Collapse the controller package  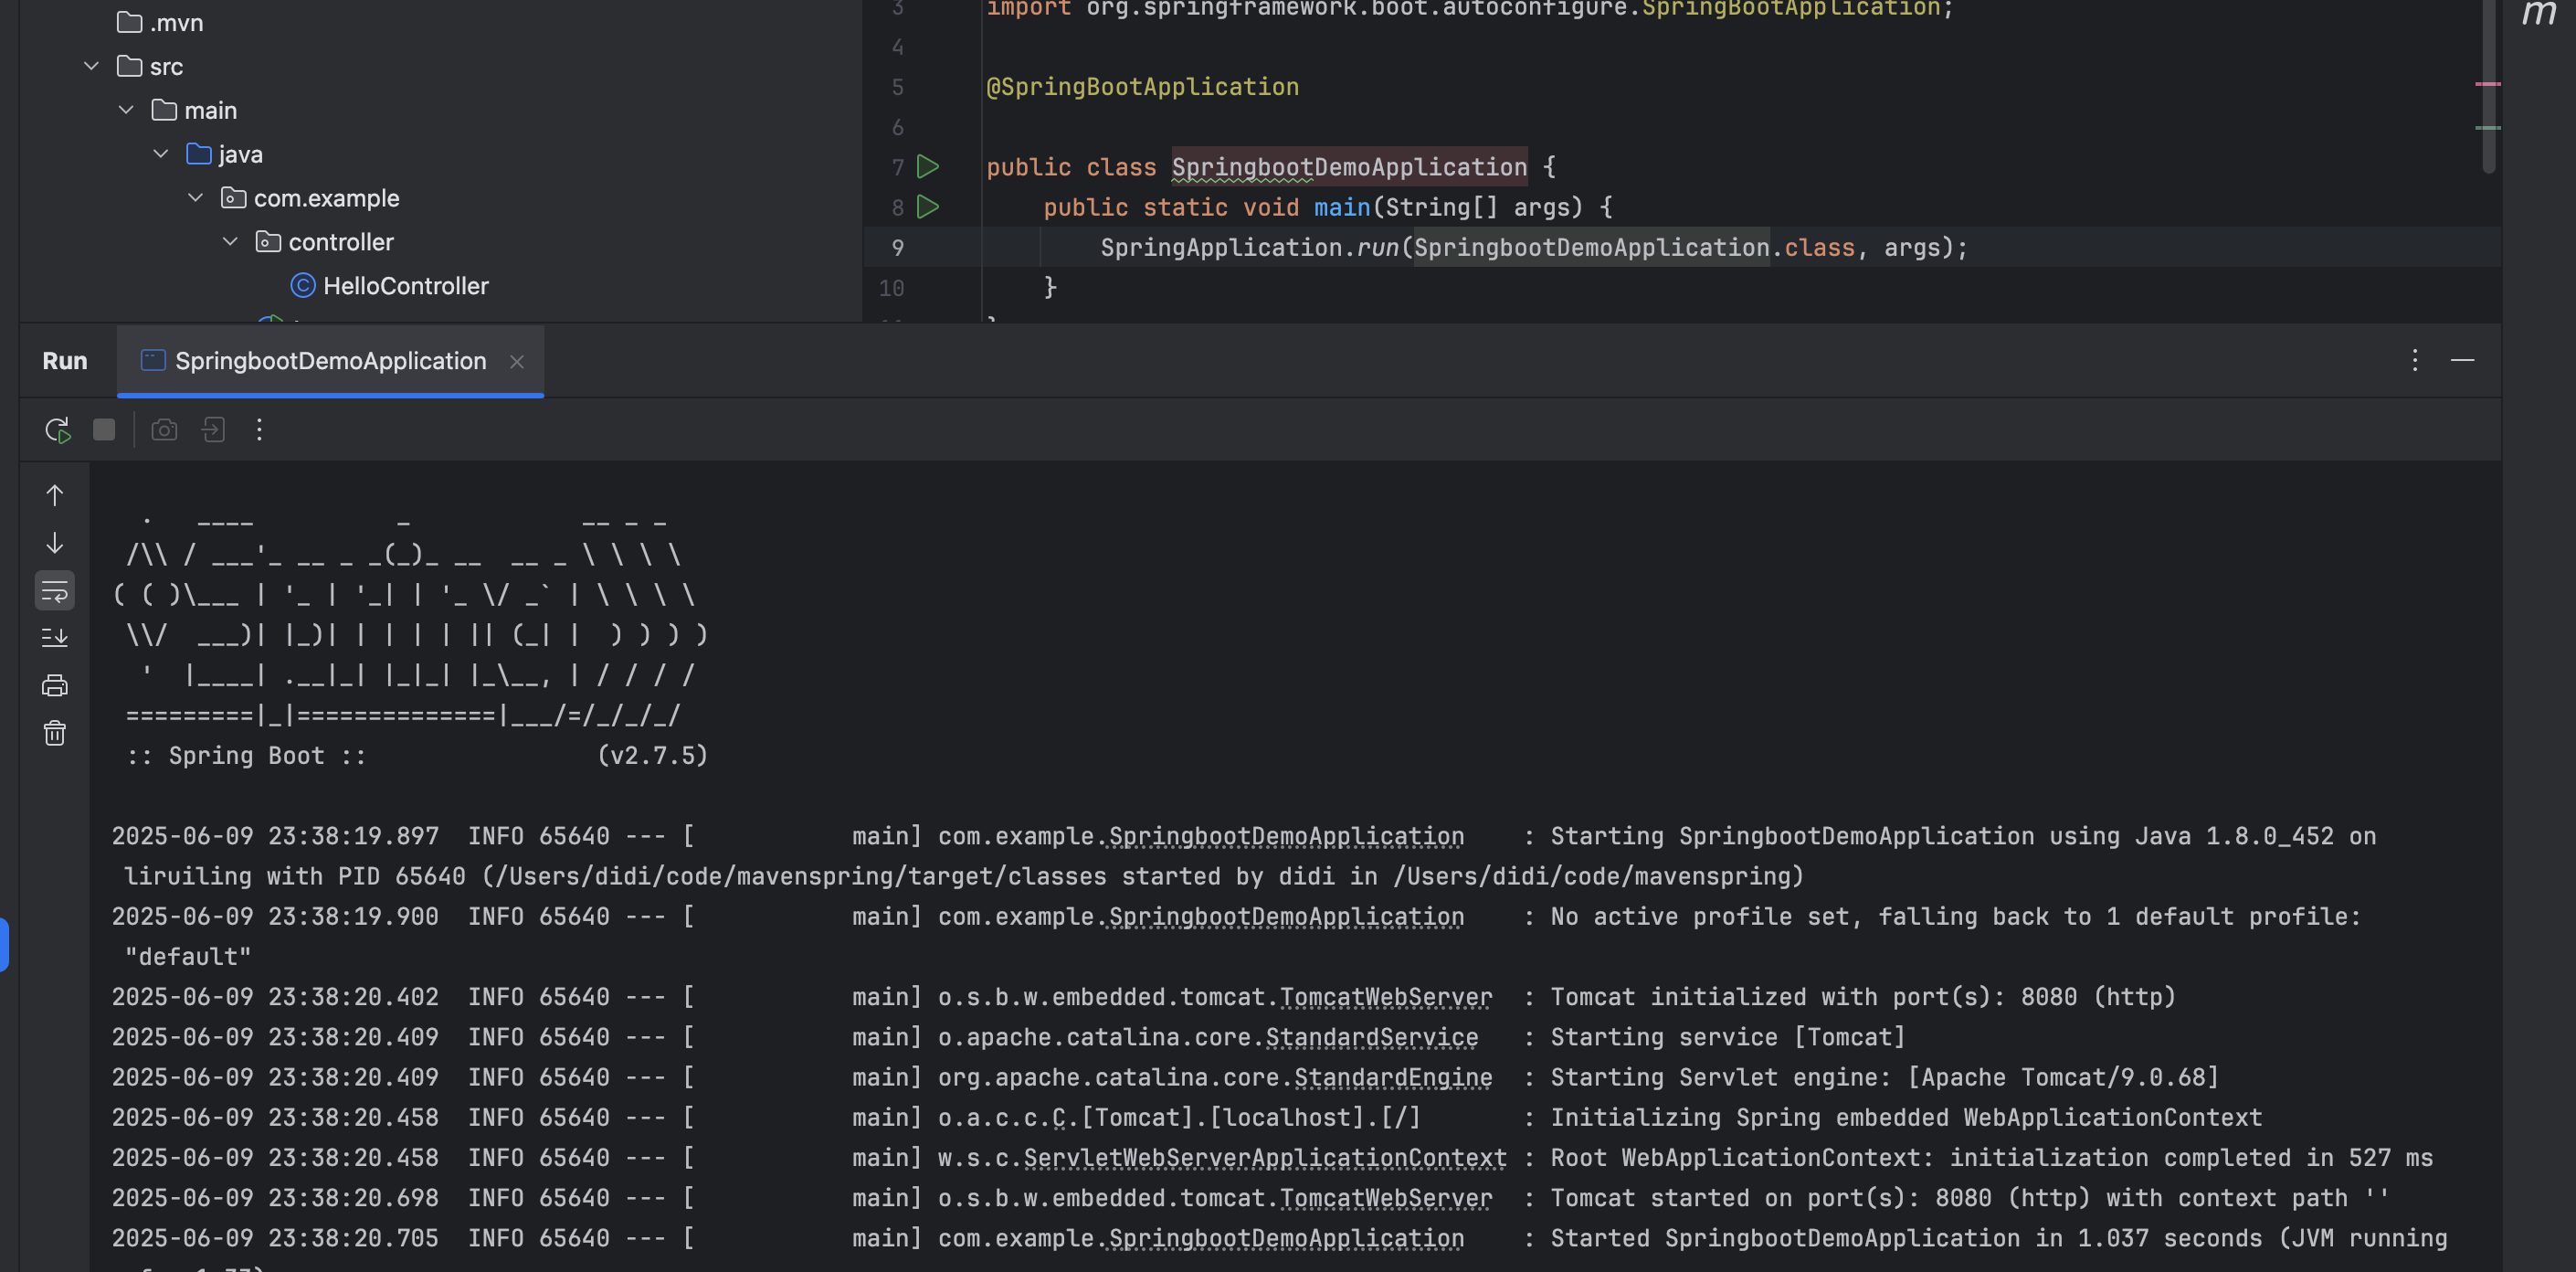pyautogui.click(x=230, y=242)
